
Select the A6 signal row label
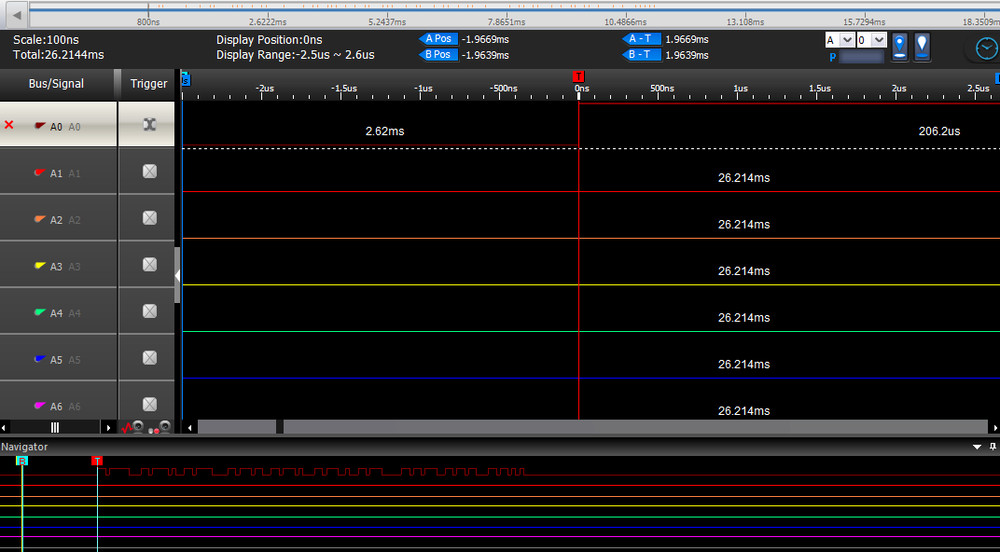pos(56,406)
